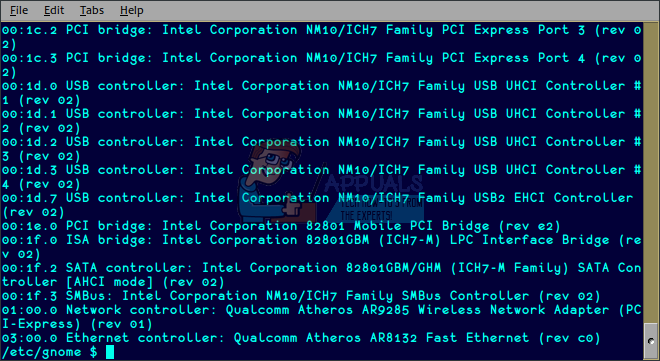Click the terminal scrollbar thumb
660x361 pixels.
coord(651,340)
